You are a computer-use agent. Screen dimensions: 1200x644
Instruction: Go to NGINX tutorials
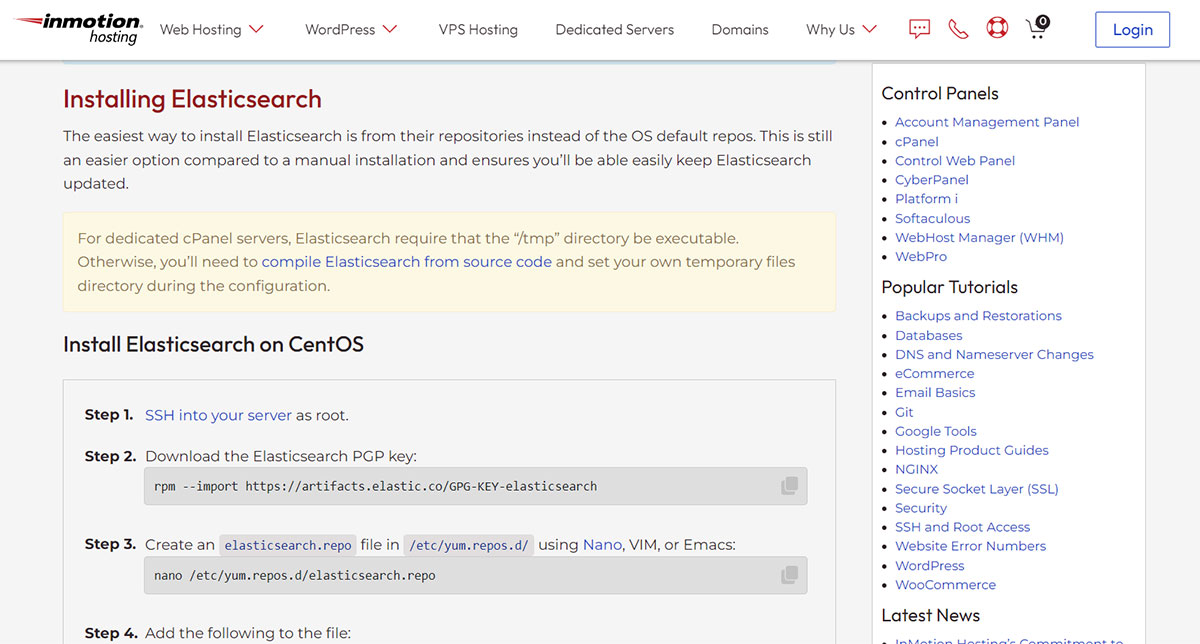[917, 469]
